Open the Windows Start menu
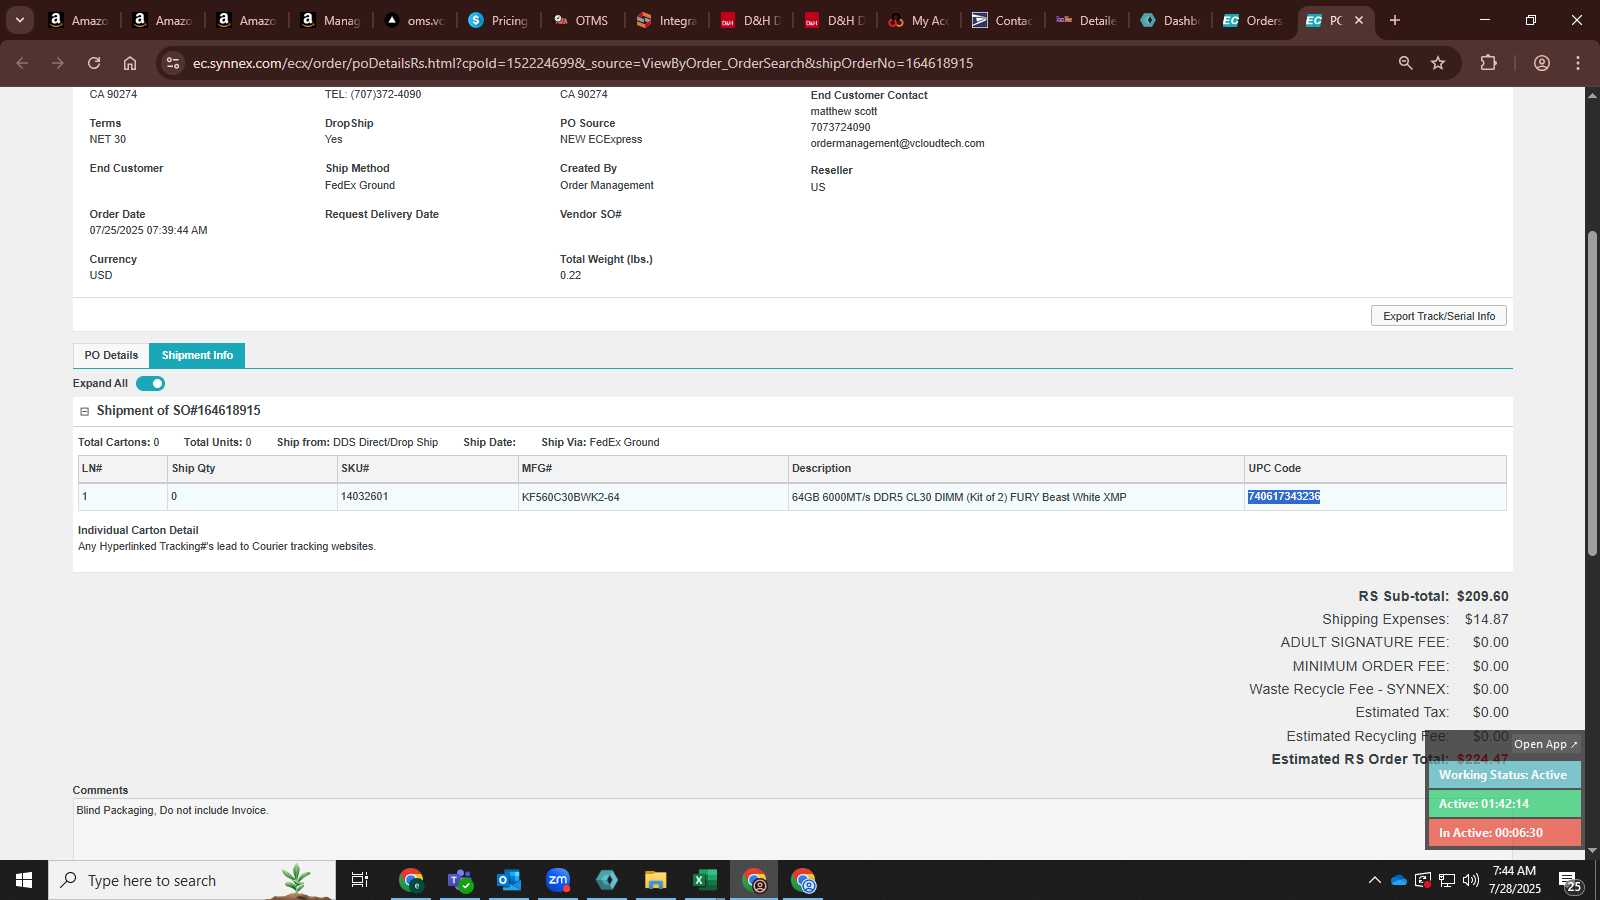Image resolution: width=1600 pixels, height=900 pixels. (24, 880)
